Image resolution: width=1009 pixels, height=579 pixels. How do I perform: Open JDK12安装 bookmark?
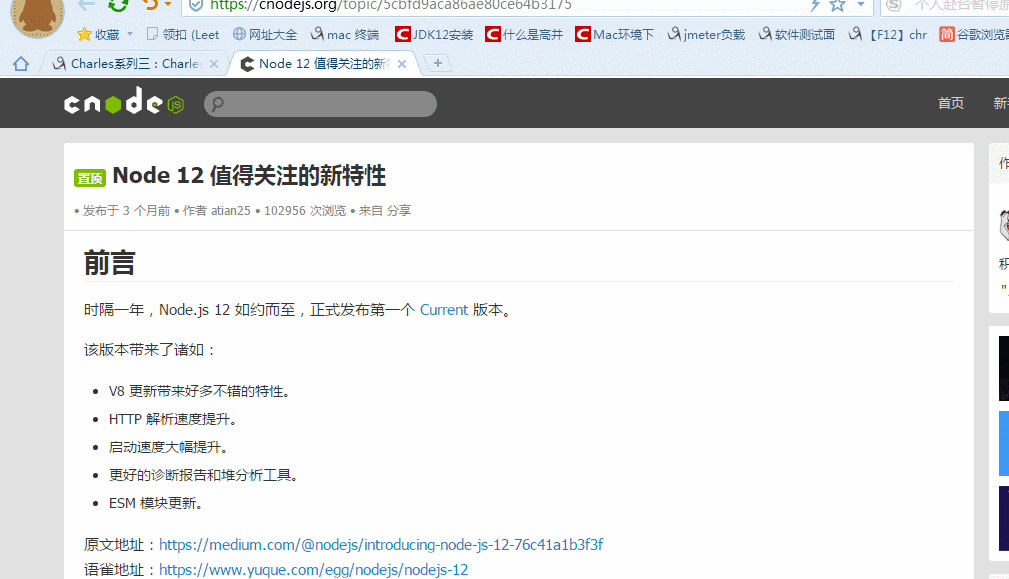pos(434,35)
